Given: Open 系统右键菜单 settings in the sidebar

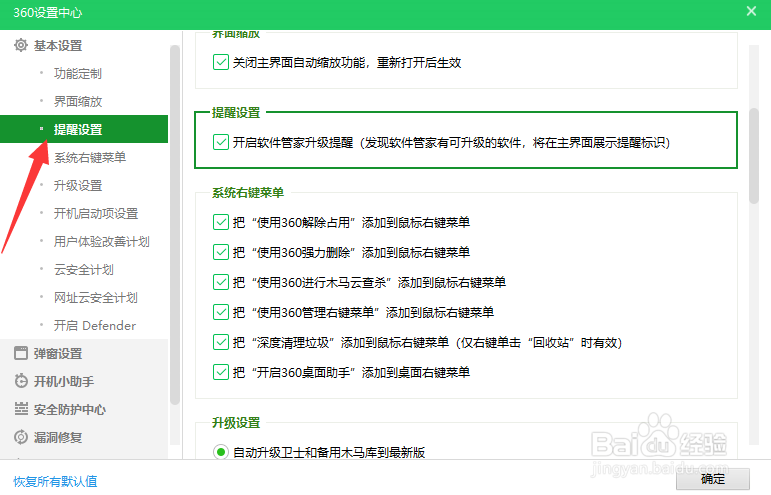Looking at the screenshot, I should [x=90, y=157].
